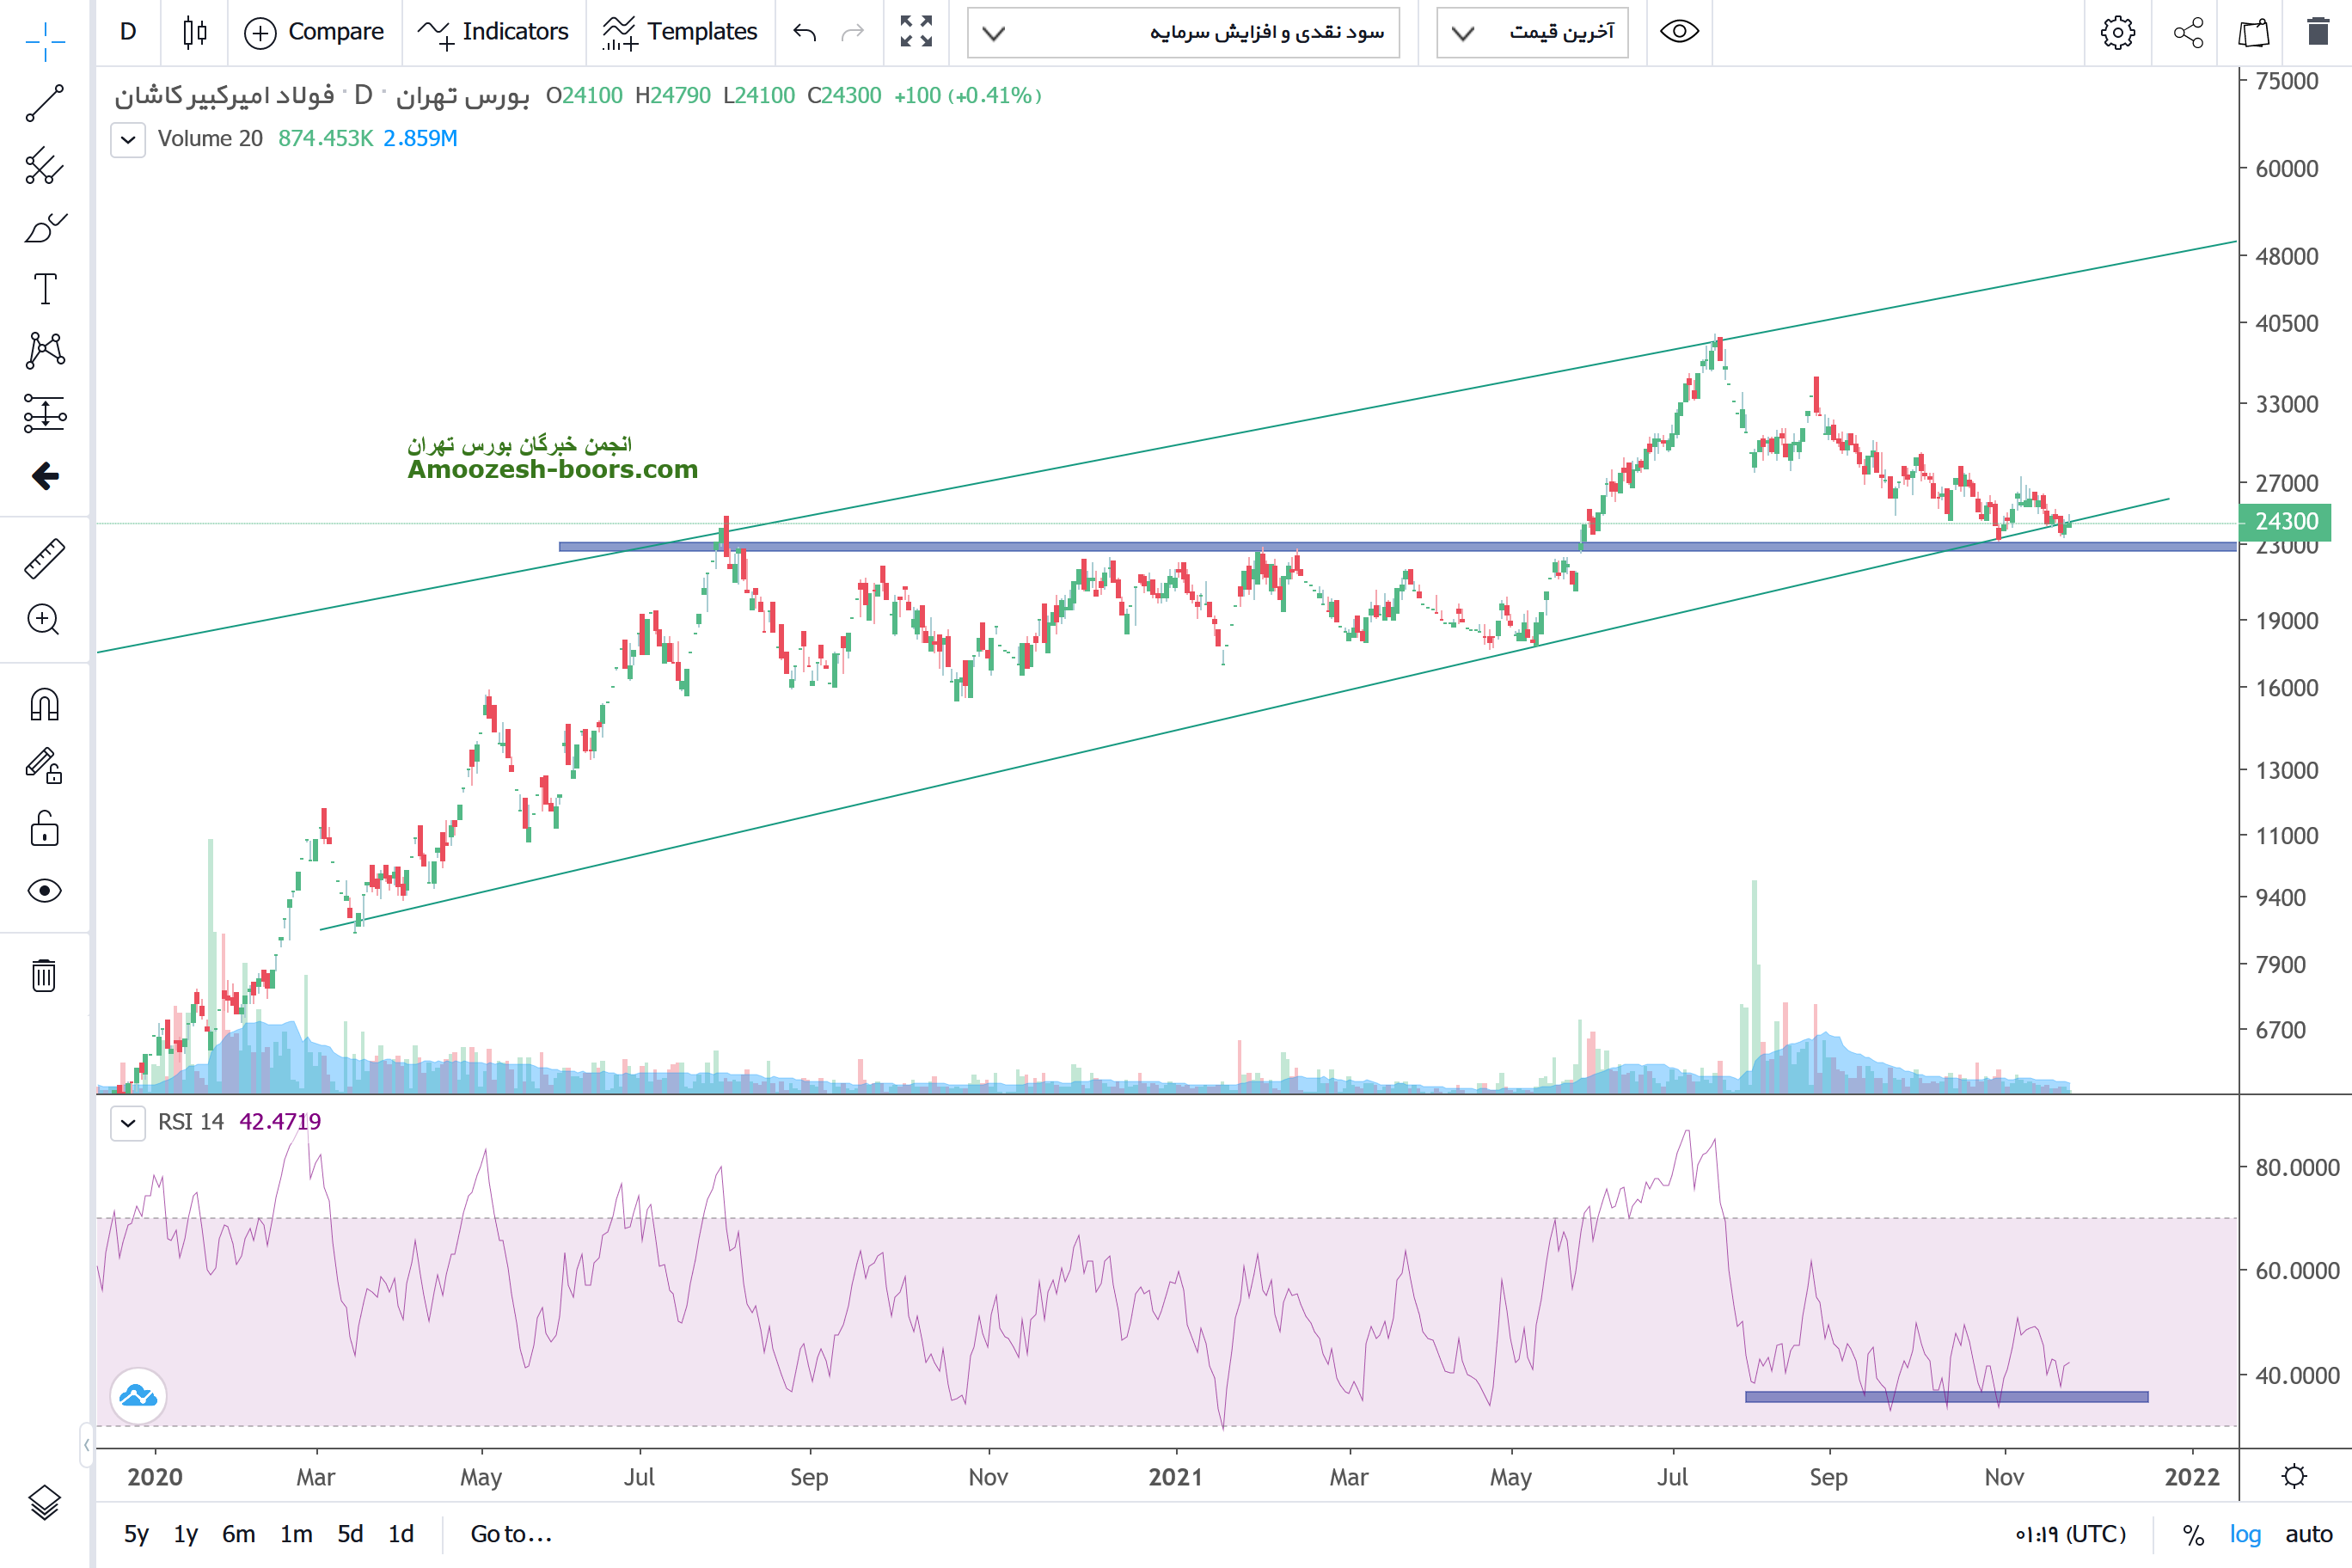Open the Templates menu

(680, 32)
